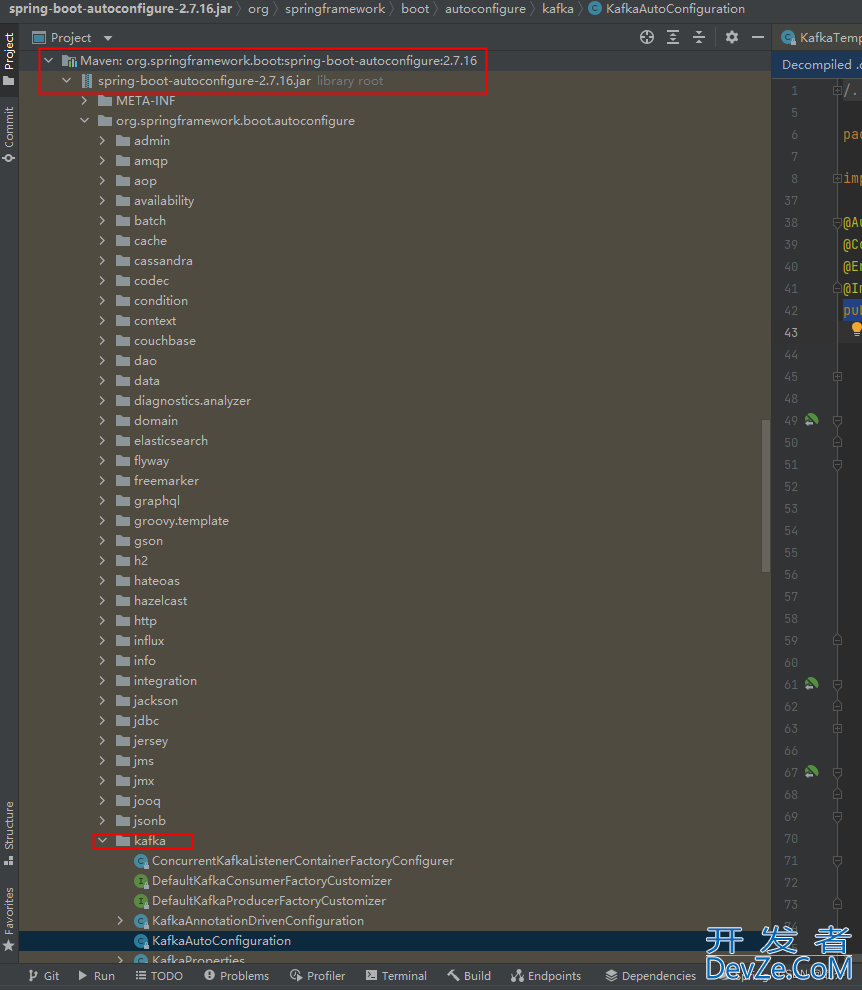Click the intention light bulb on line 43
The image size is (862, 990).
tap(856, 328)
